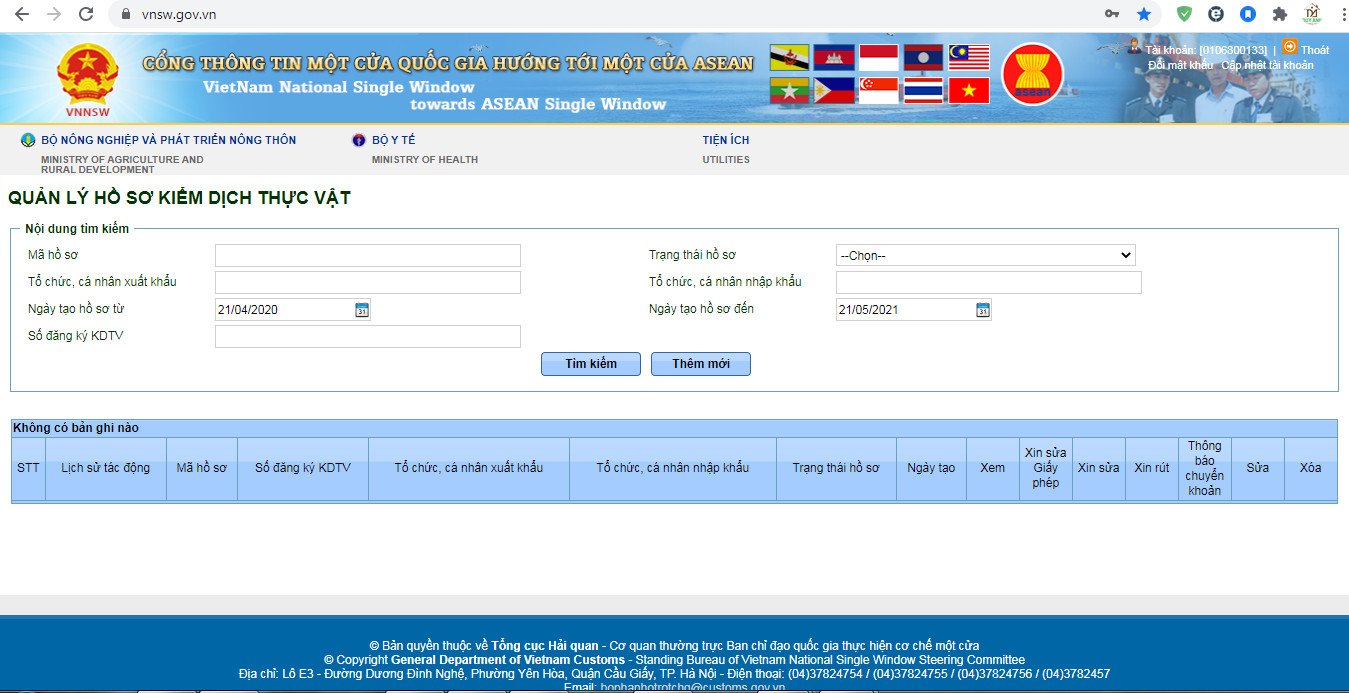Reload the page with the refresh icon
The width and height of the screenshot is (1349, 693).
[86, 14]
